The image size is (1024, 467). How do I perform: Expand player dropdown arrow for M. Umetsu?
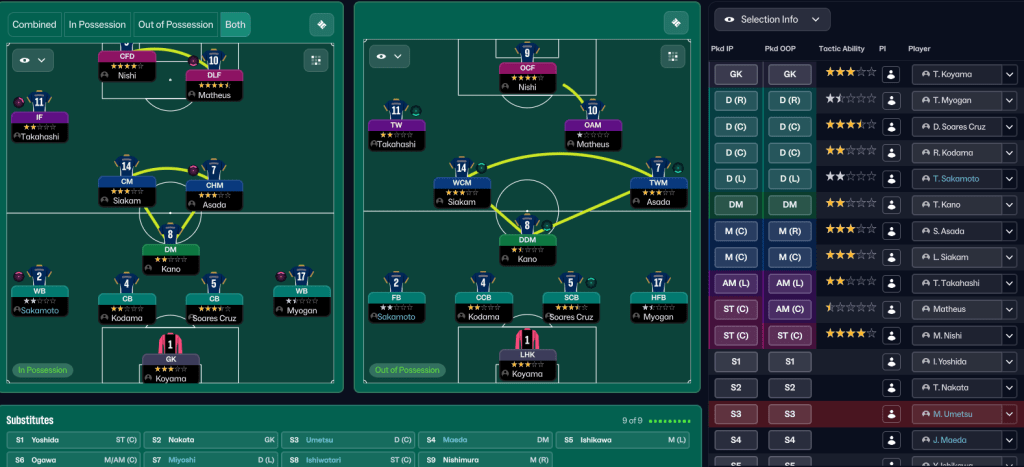tap(1009, 414)
